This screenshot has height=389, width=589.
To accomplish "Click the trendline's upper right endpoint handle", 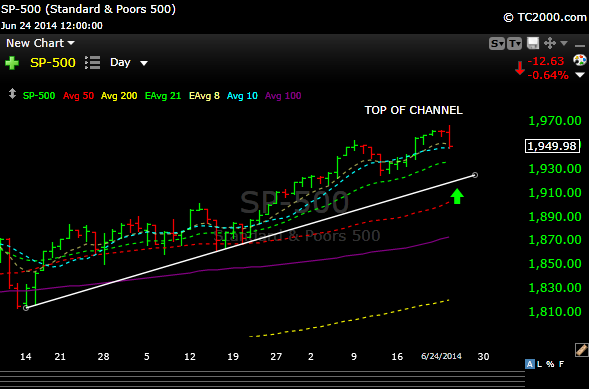I will point(475,175).
